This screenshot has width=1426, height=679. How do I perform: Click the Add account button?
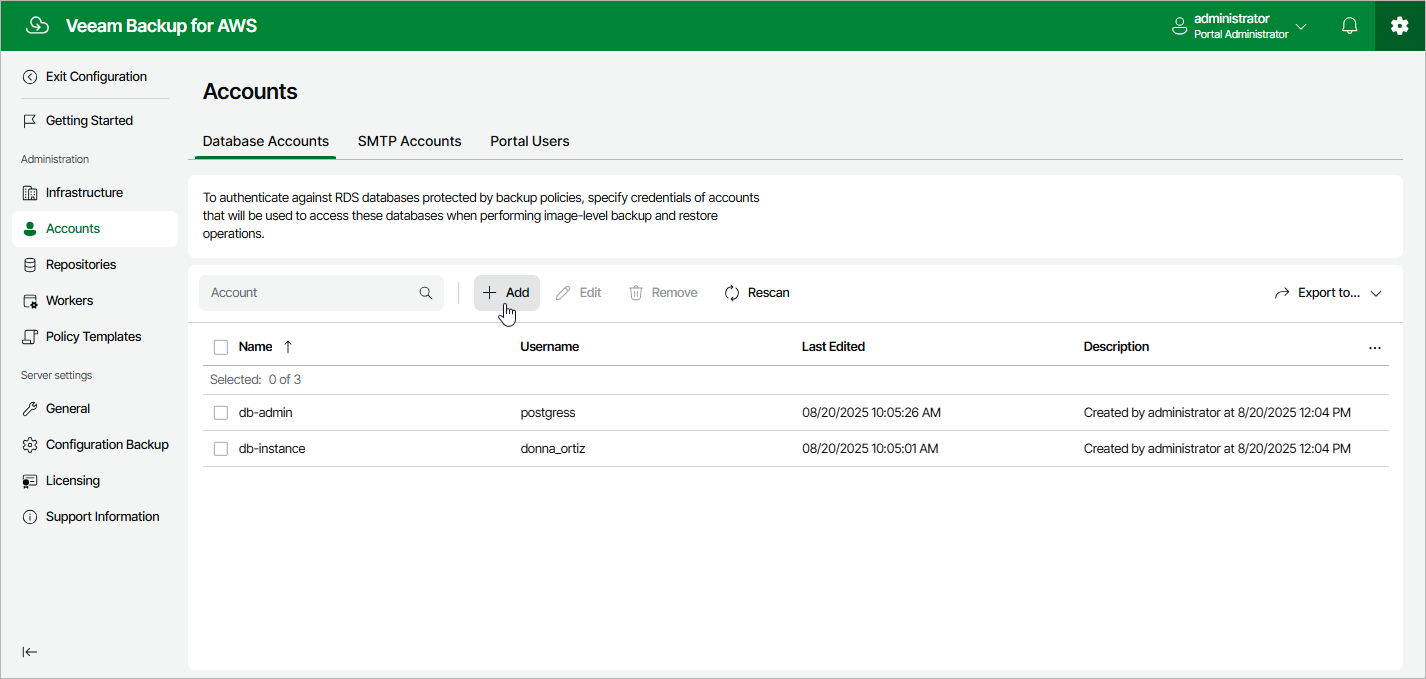(507, 293)
